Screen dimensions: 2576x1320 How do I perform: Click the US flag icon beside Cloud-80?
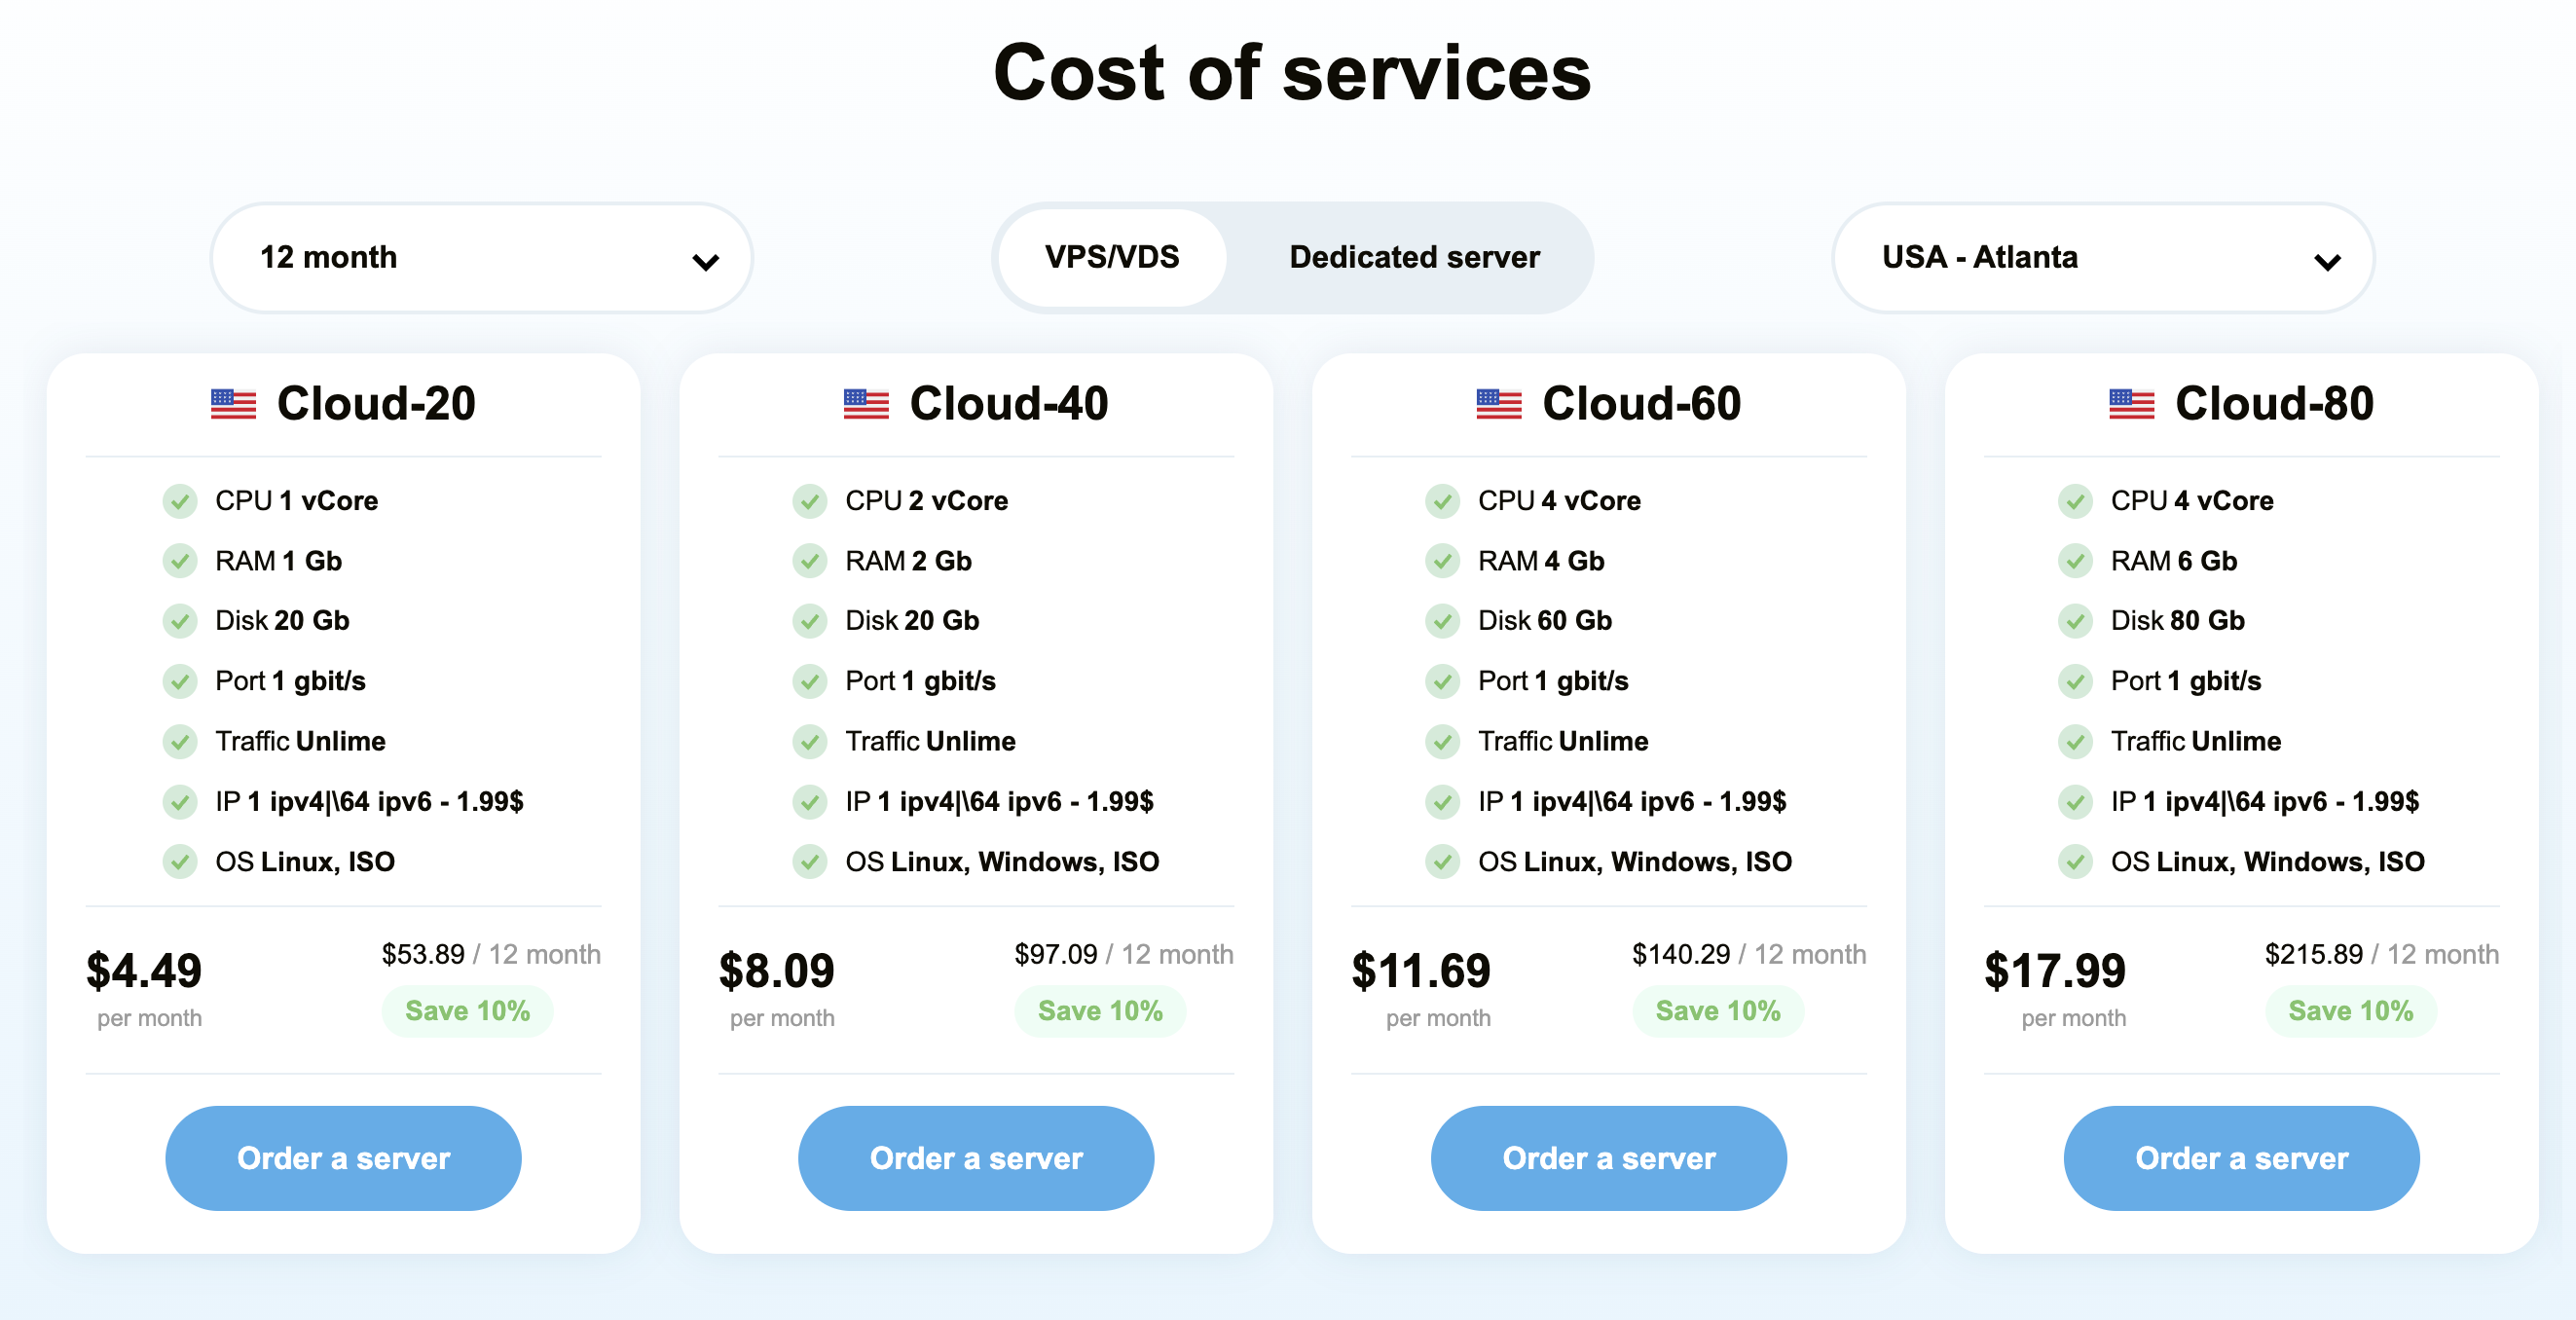pos(2131,404)
